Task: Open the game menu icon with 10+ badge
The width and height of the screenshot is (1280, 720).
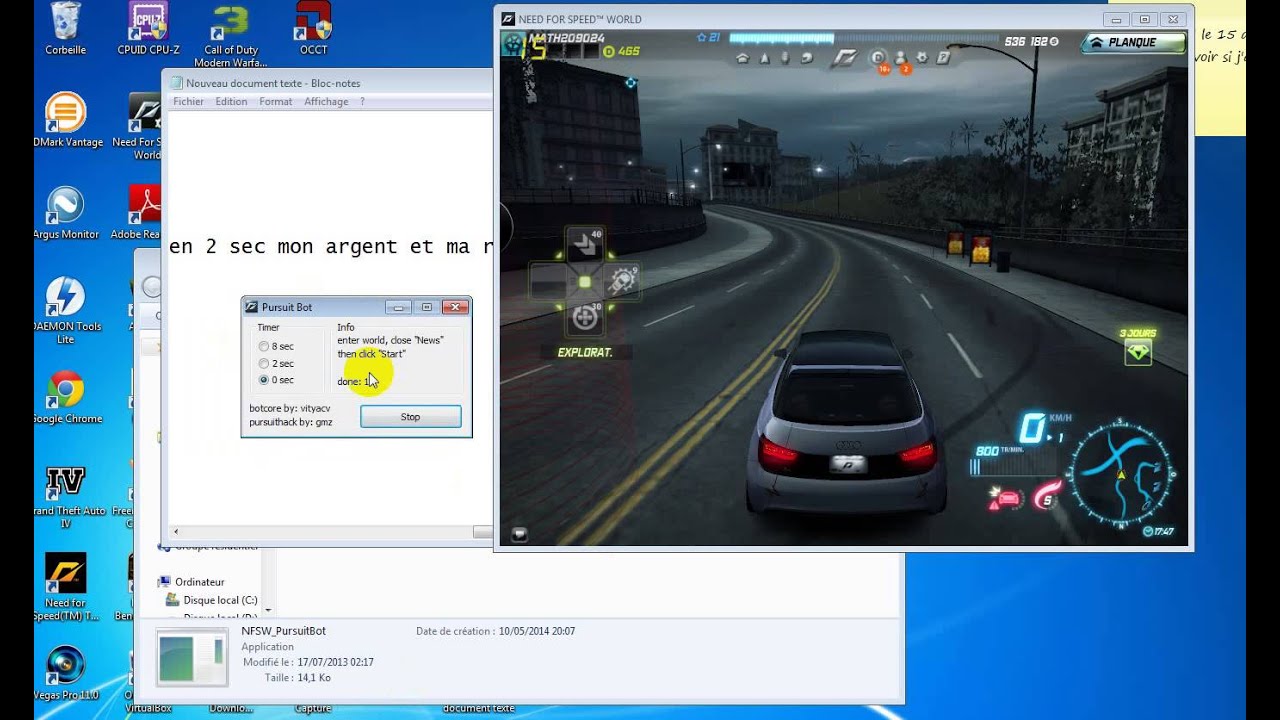Action: [x=878, y=58]
